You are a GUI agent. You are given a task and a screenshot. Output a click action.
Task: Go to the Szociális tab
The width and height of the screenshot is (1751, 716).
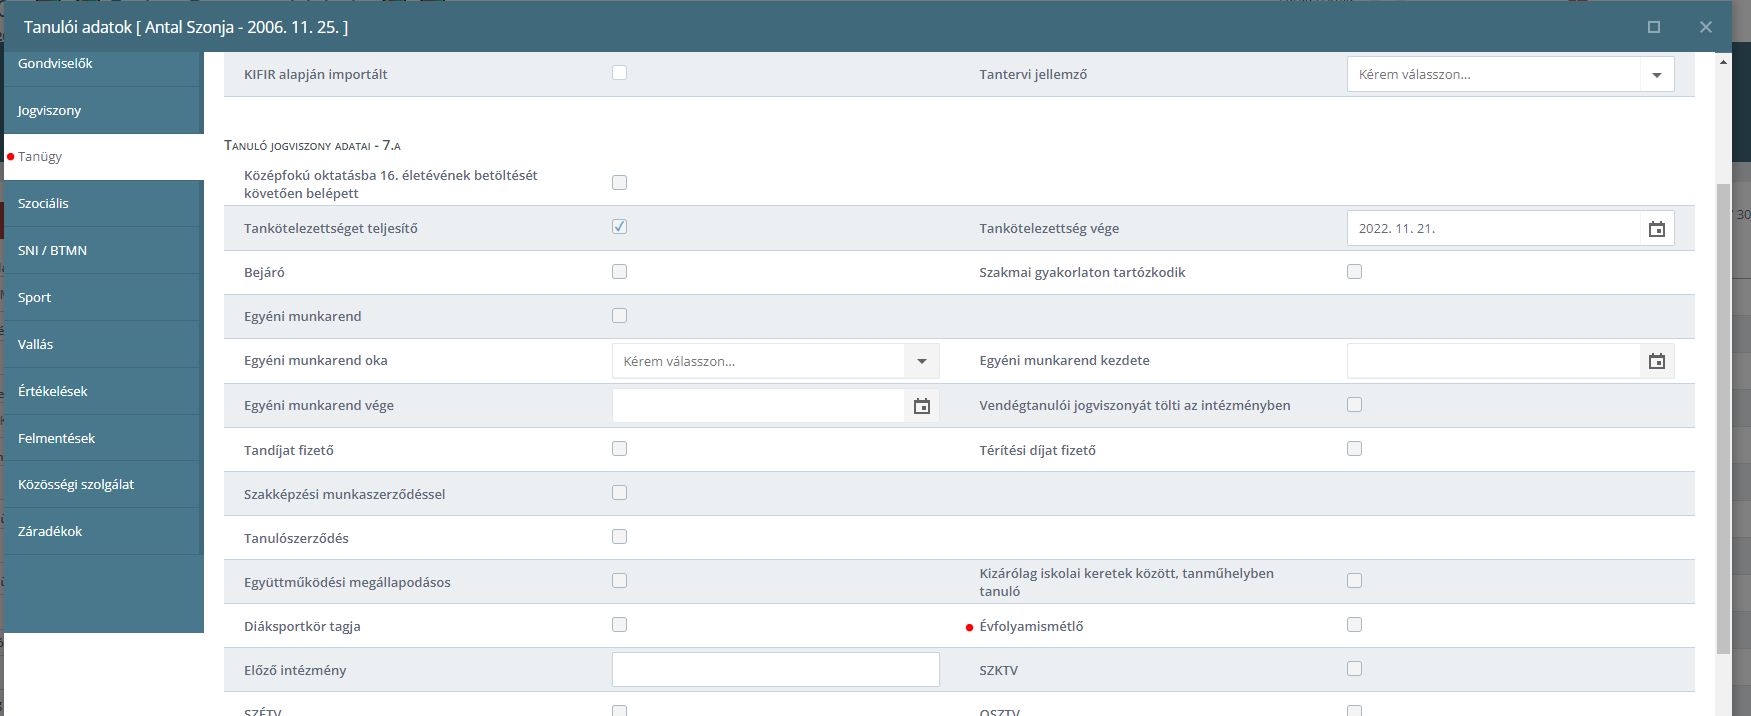pyautogui.click(x=103, y=204)
